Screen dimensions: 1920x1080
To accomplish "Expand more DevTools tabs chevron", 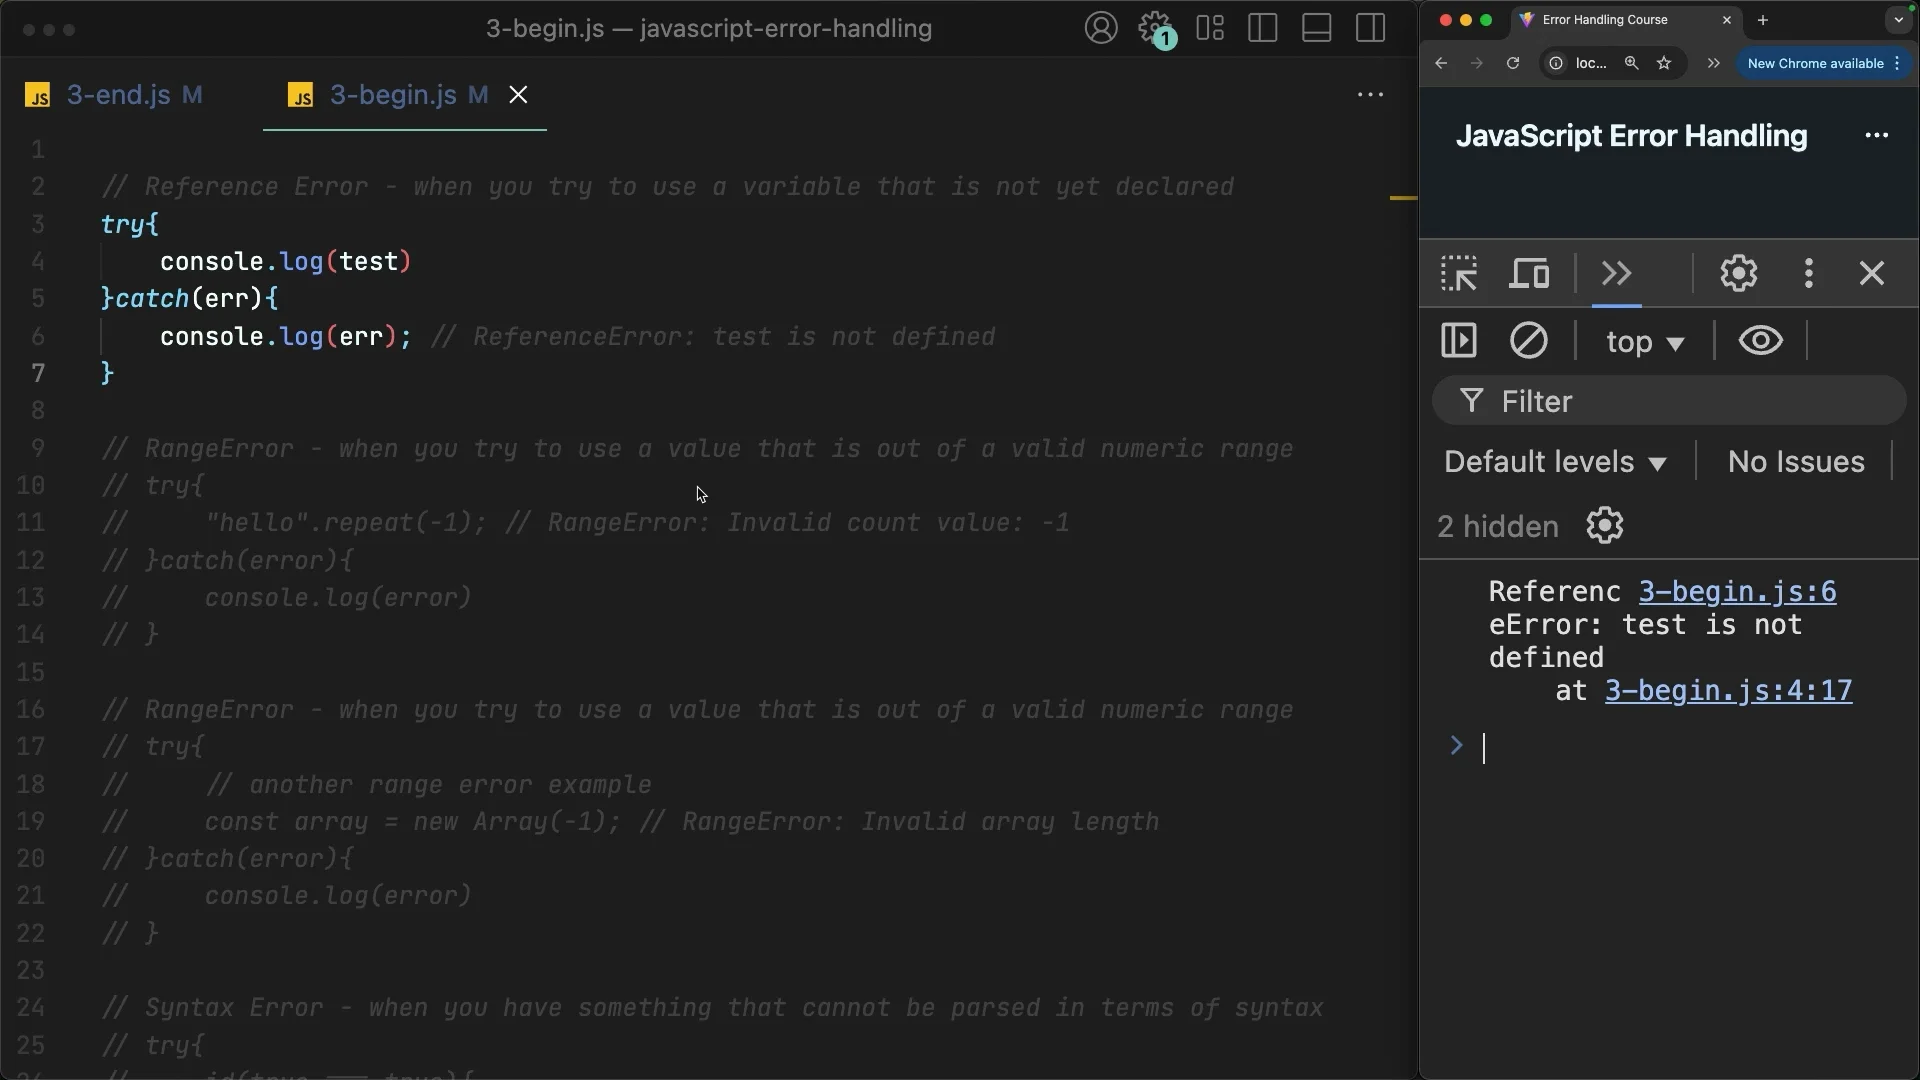I will tap(1616, 273).
